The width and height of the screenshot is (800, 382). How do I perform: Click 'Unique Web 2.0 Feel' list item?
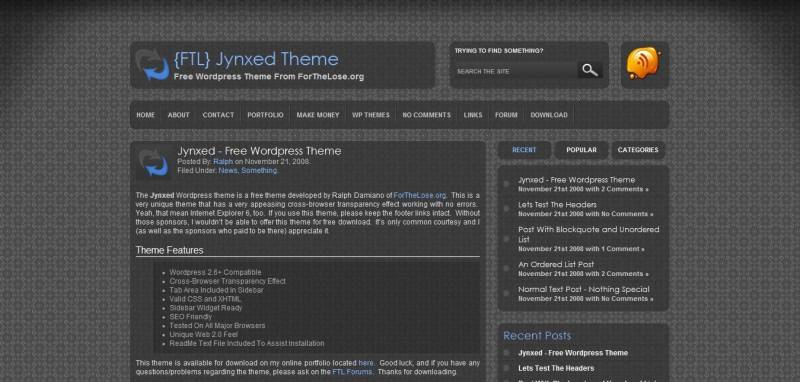[x=204, y=335]
